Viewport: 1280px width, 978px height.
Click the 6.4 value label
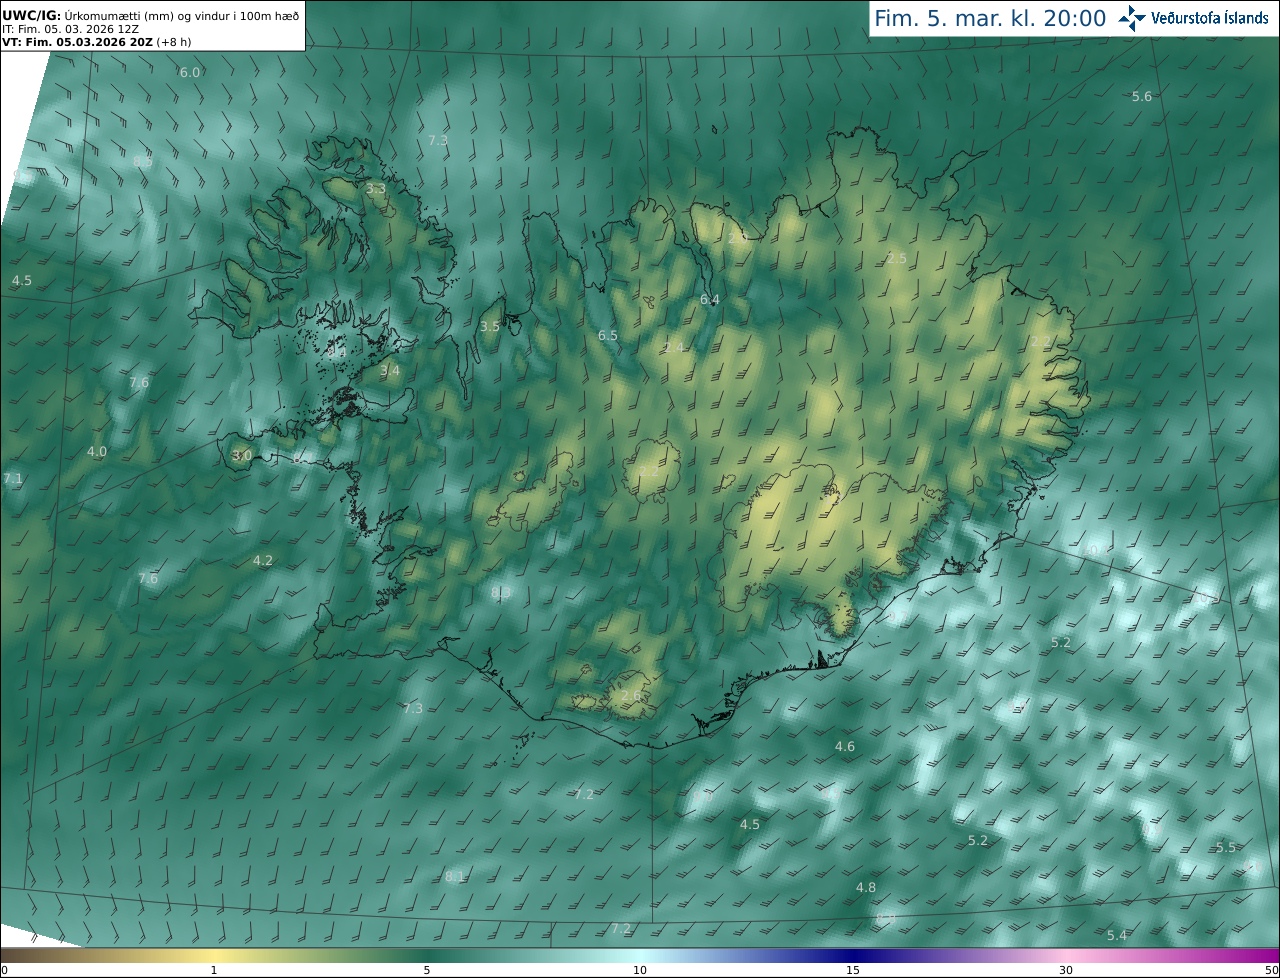[x=710, y=300]
